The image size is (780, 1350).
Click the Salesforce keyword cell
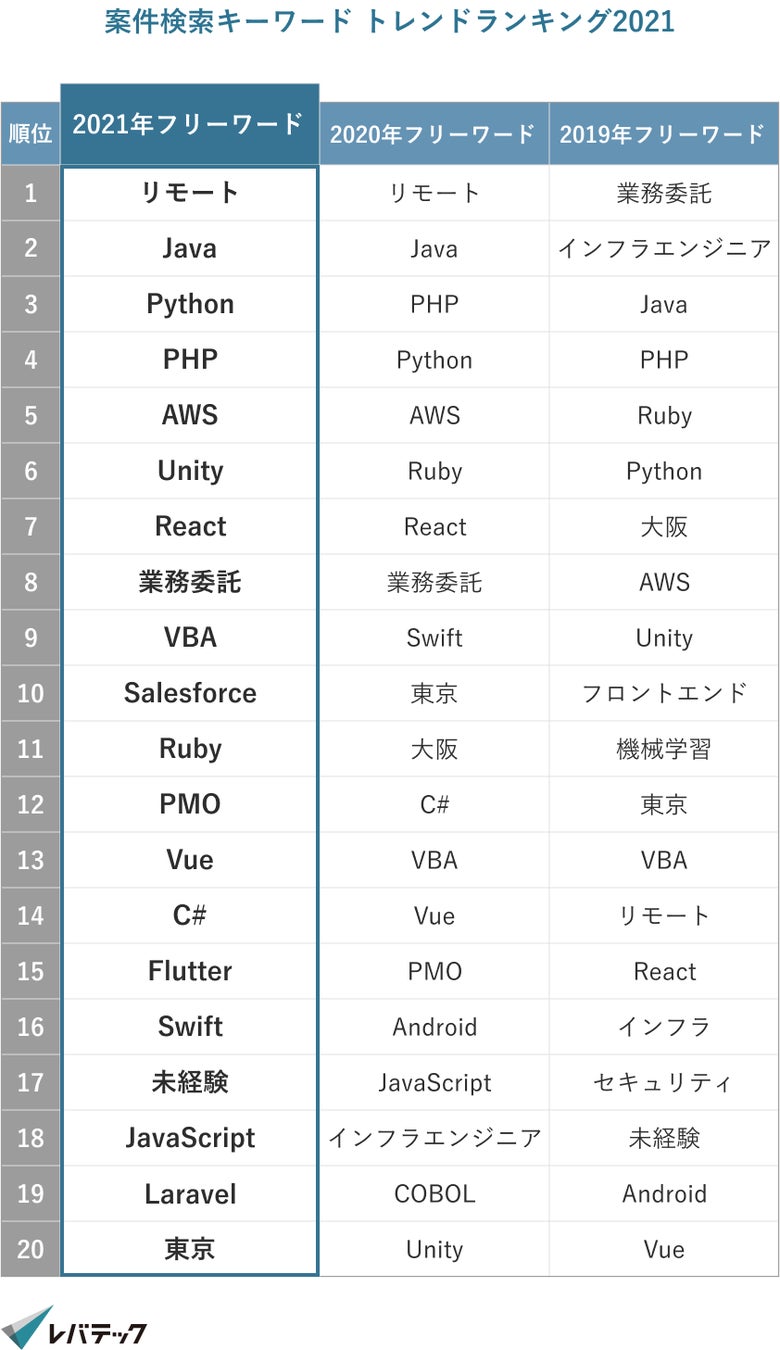click(x=190, y=693)
